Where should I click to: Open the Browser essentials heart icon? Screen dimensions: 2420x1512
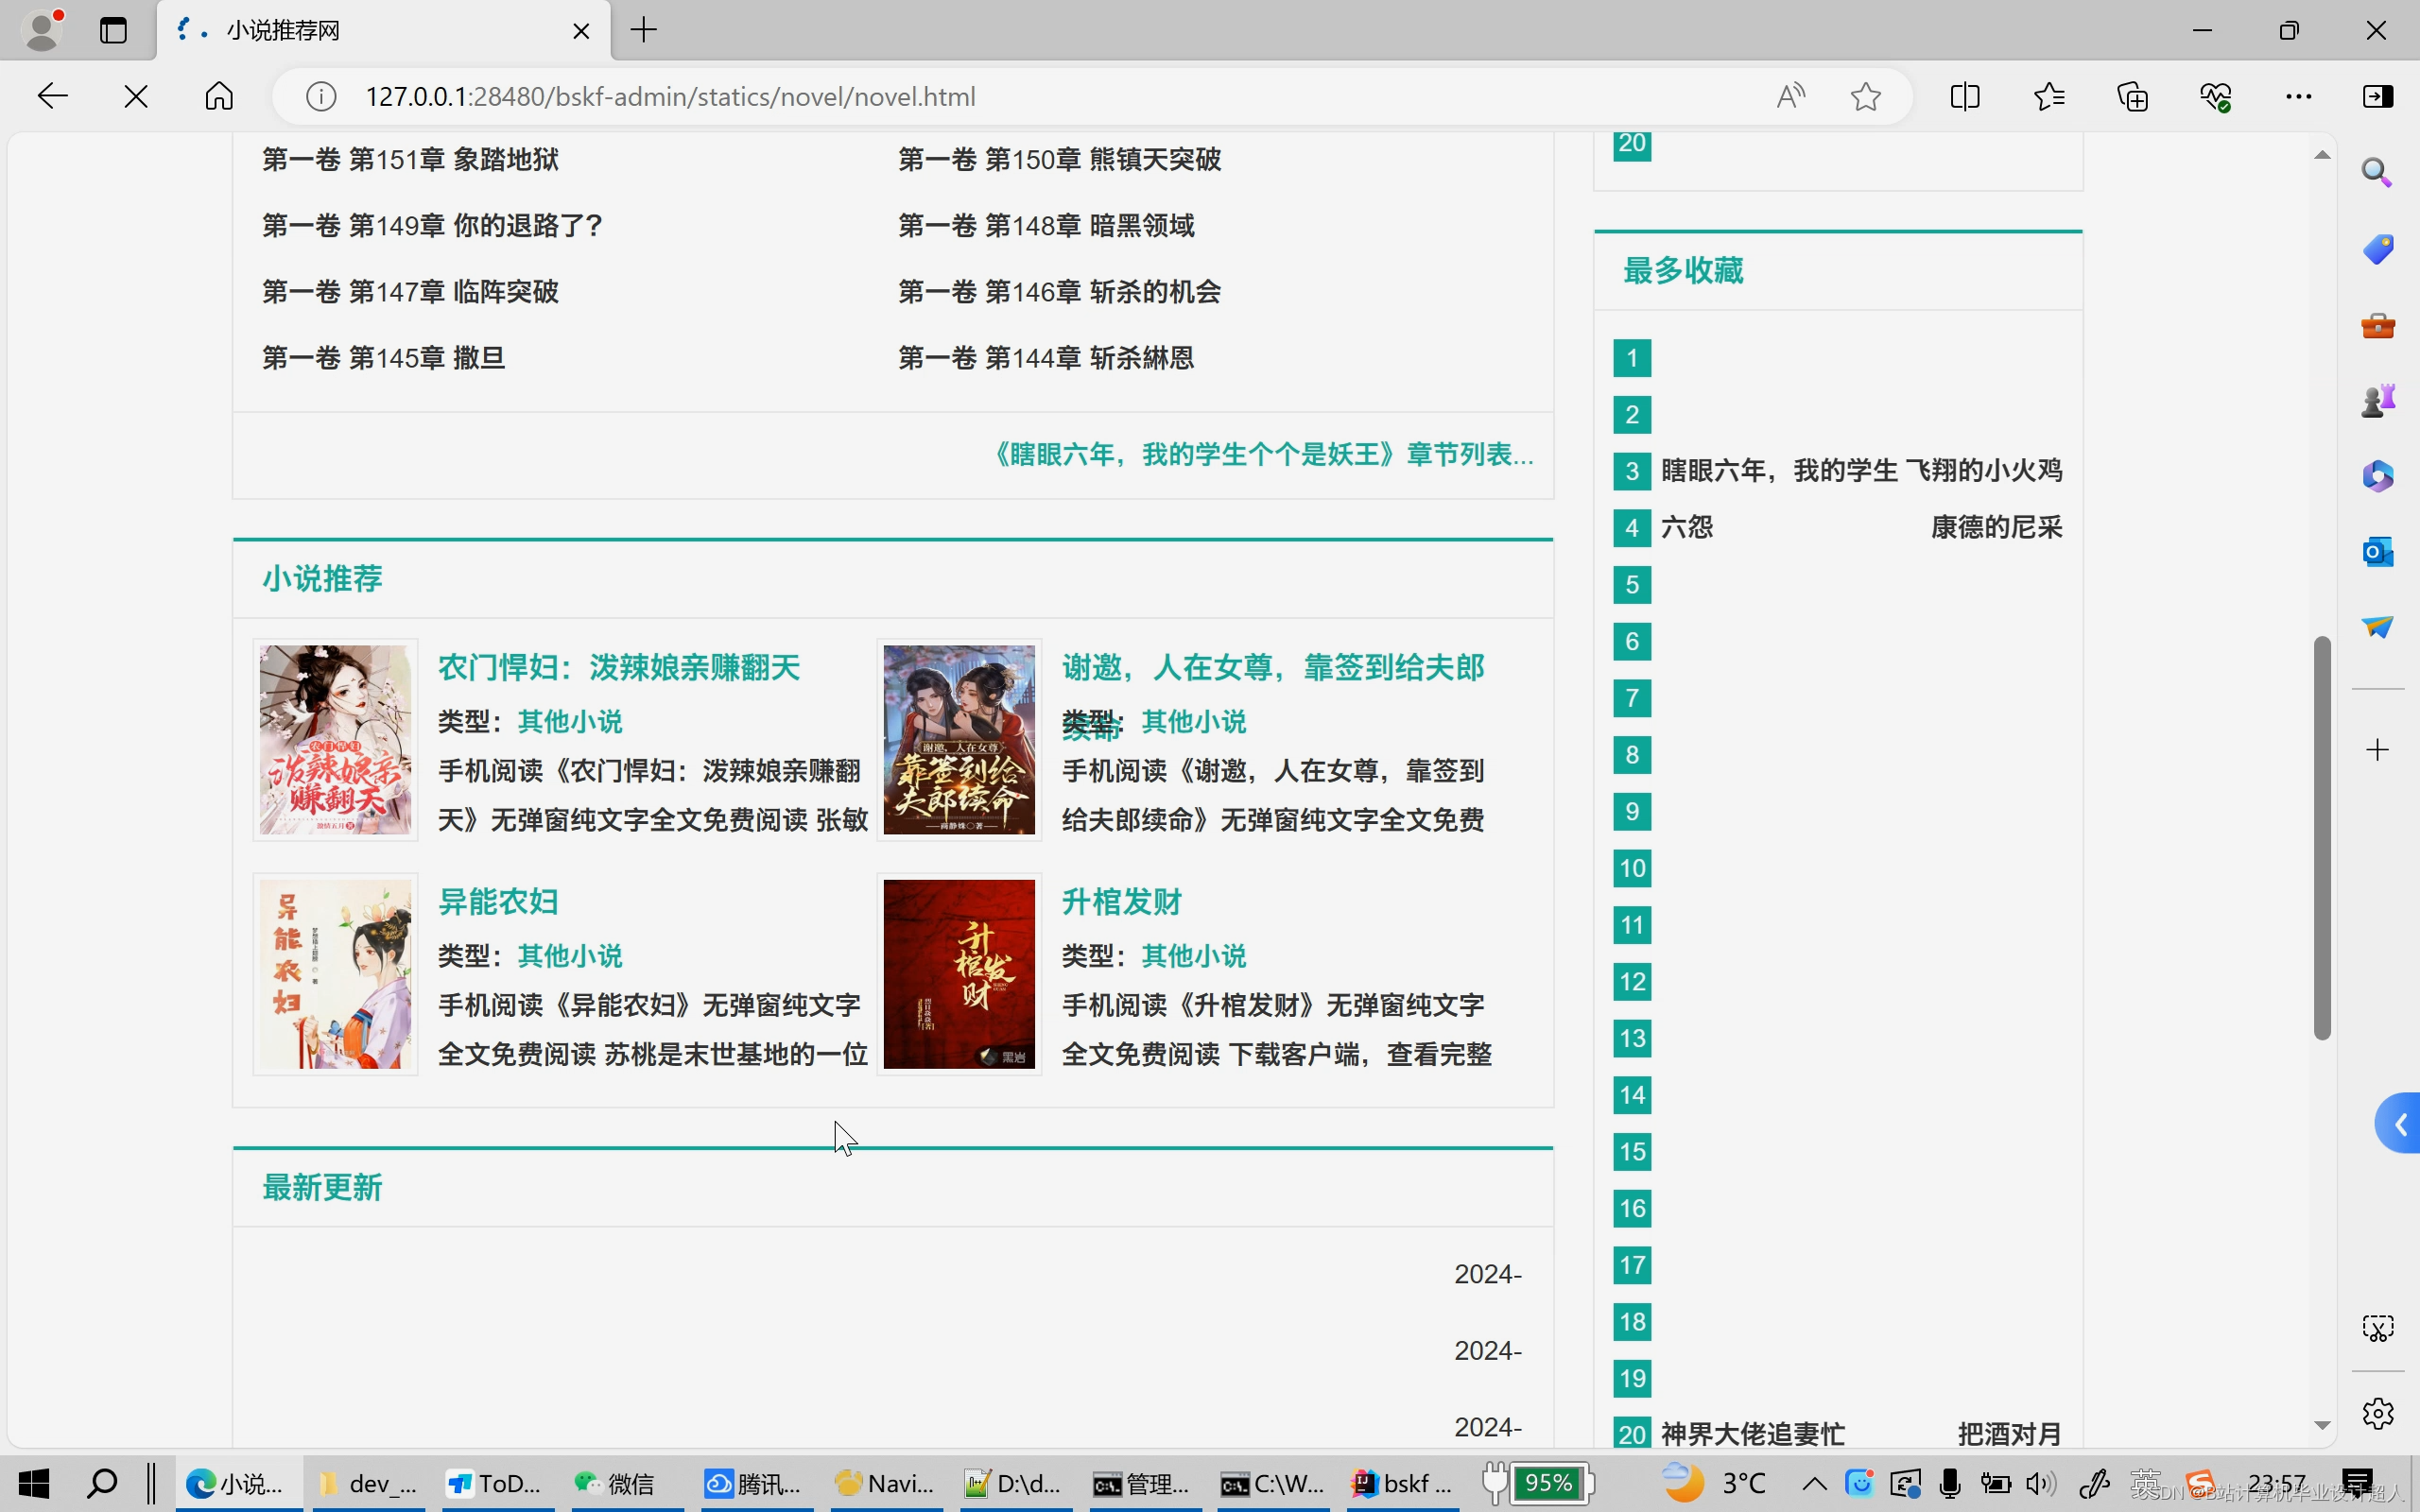click(2216, 96)
